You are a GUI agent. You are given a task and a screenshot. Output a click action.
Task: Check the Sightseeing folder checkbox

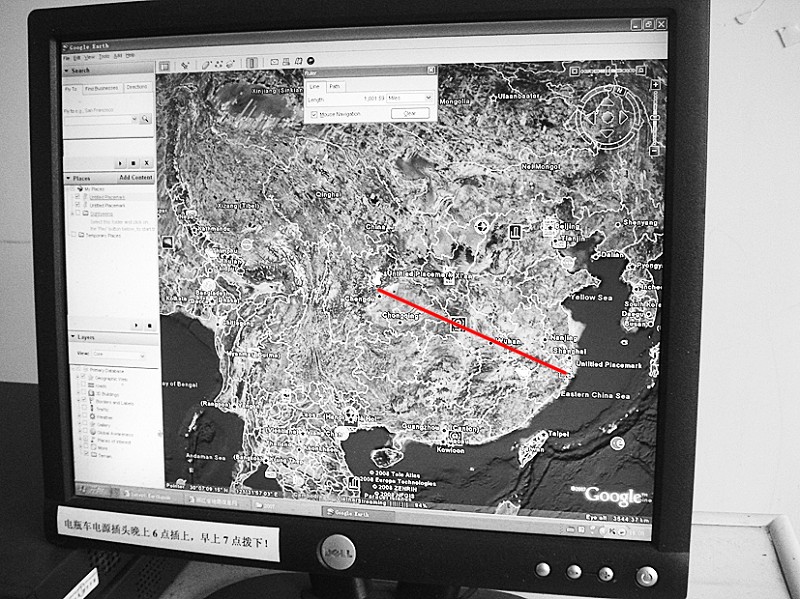78,213
